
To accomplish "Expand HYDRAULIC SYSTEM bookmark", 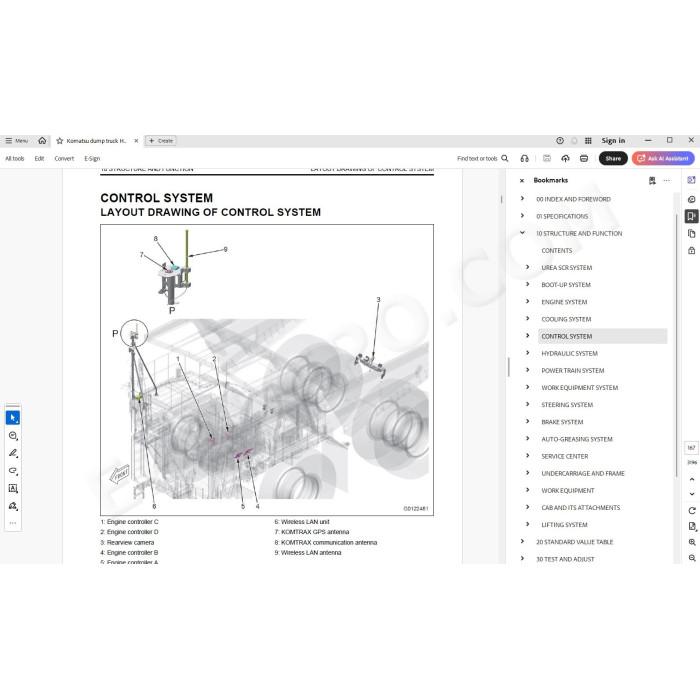I will click(527, 353).
